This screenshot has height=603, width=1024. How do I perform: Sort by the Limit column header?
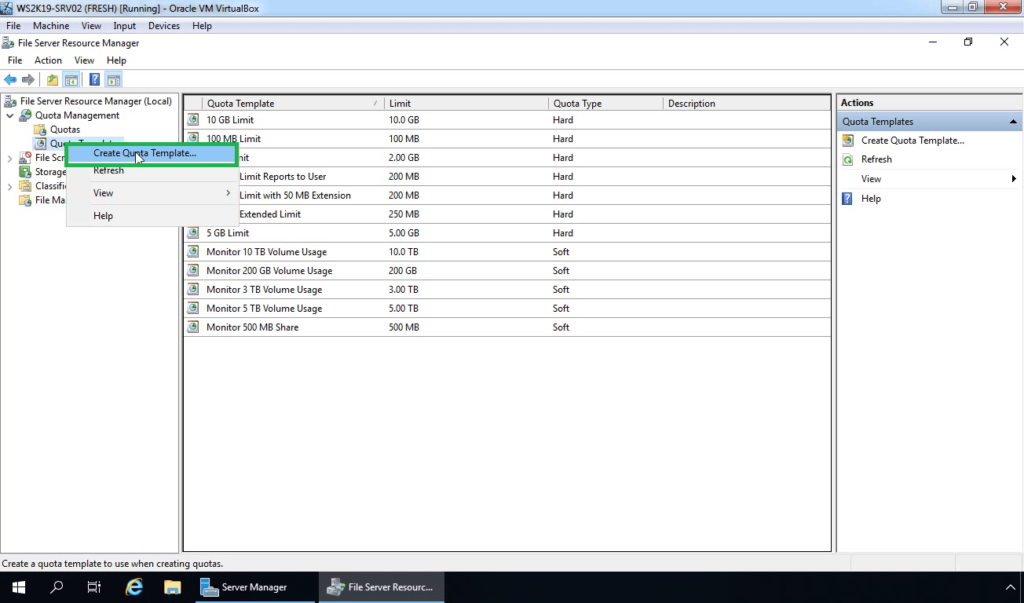click(466, 103)
